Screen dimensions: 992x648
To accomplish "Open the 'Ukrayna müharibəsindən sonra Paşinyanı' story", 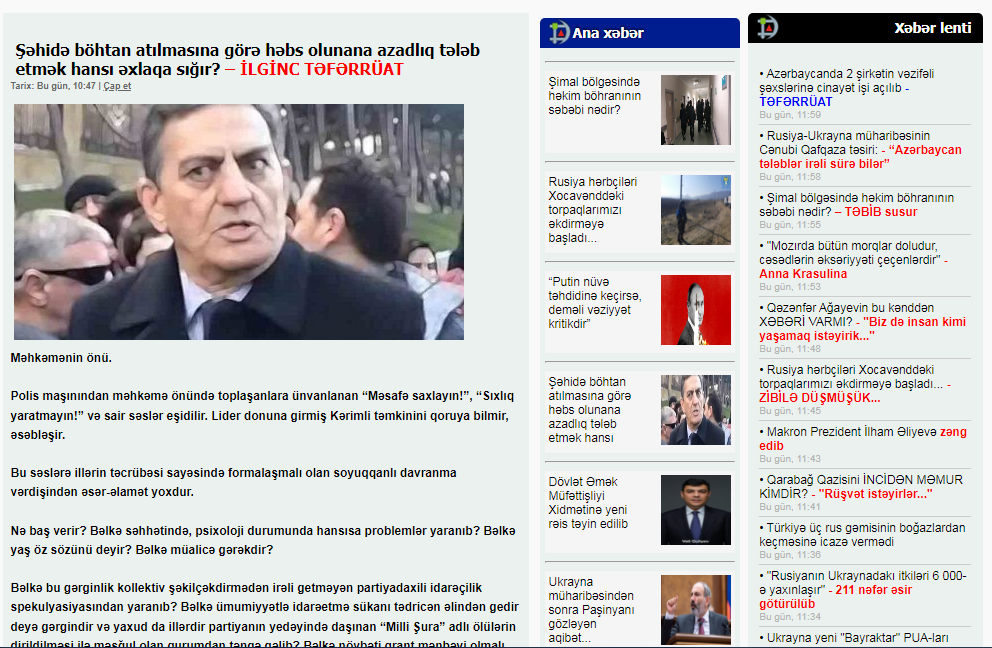I will pyautogui.click(x=591, y=609).
